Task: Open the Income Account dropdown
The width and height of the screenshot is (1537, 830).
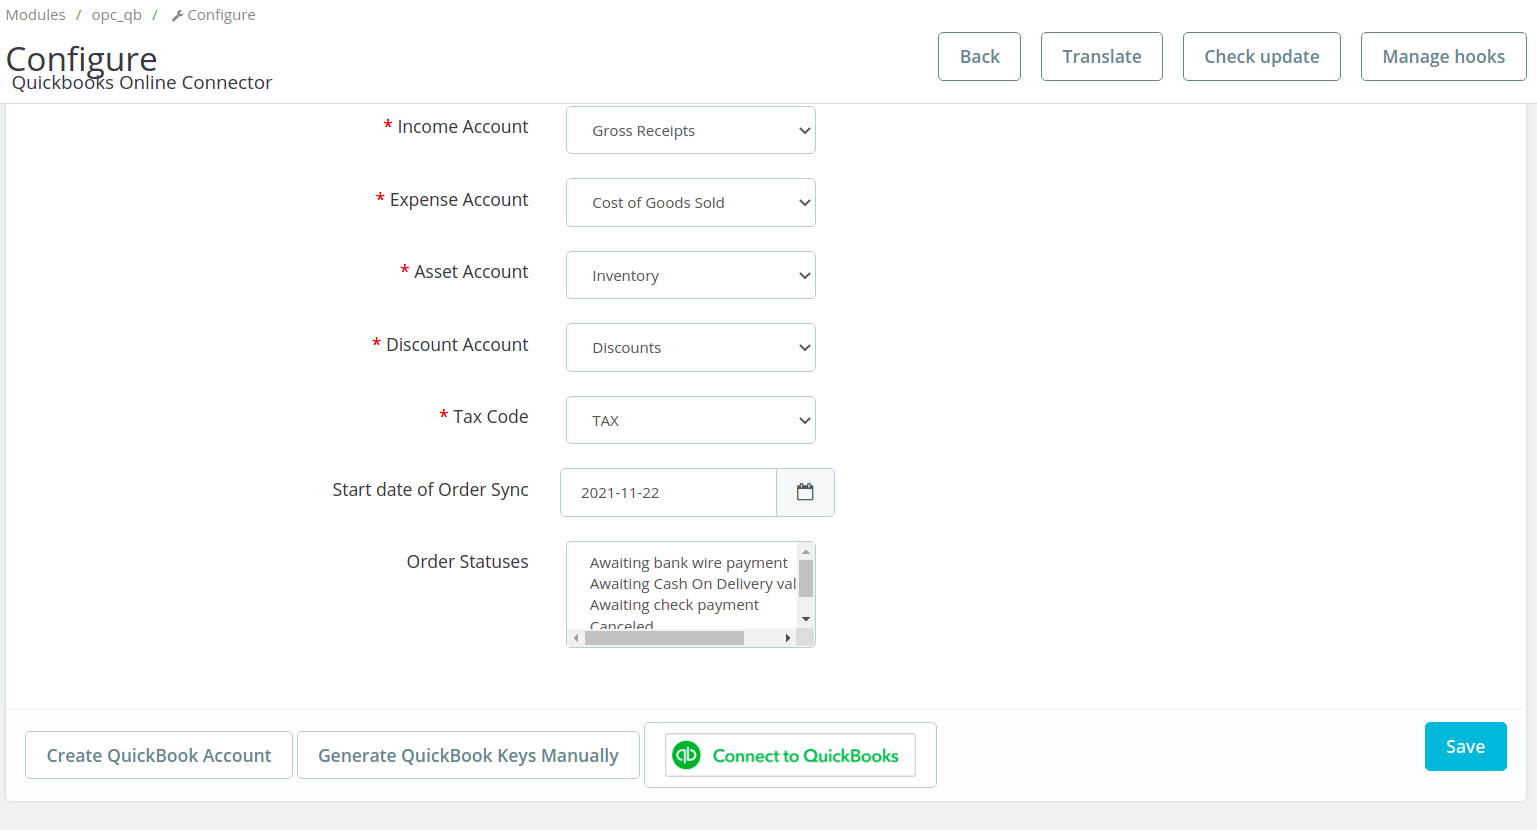Action: coord(691,130)
